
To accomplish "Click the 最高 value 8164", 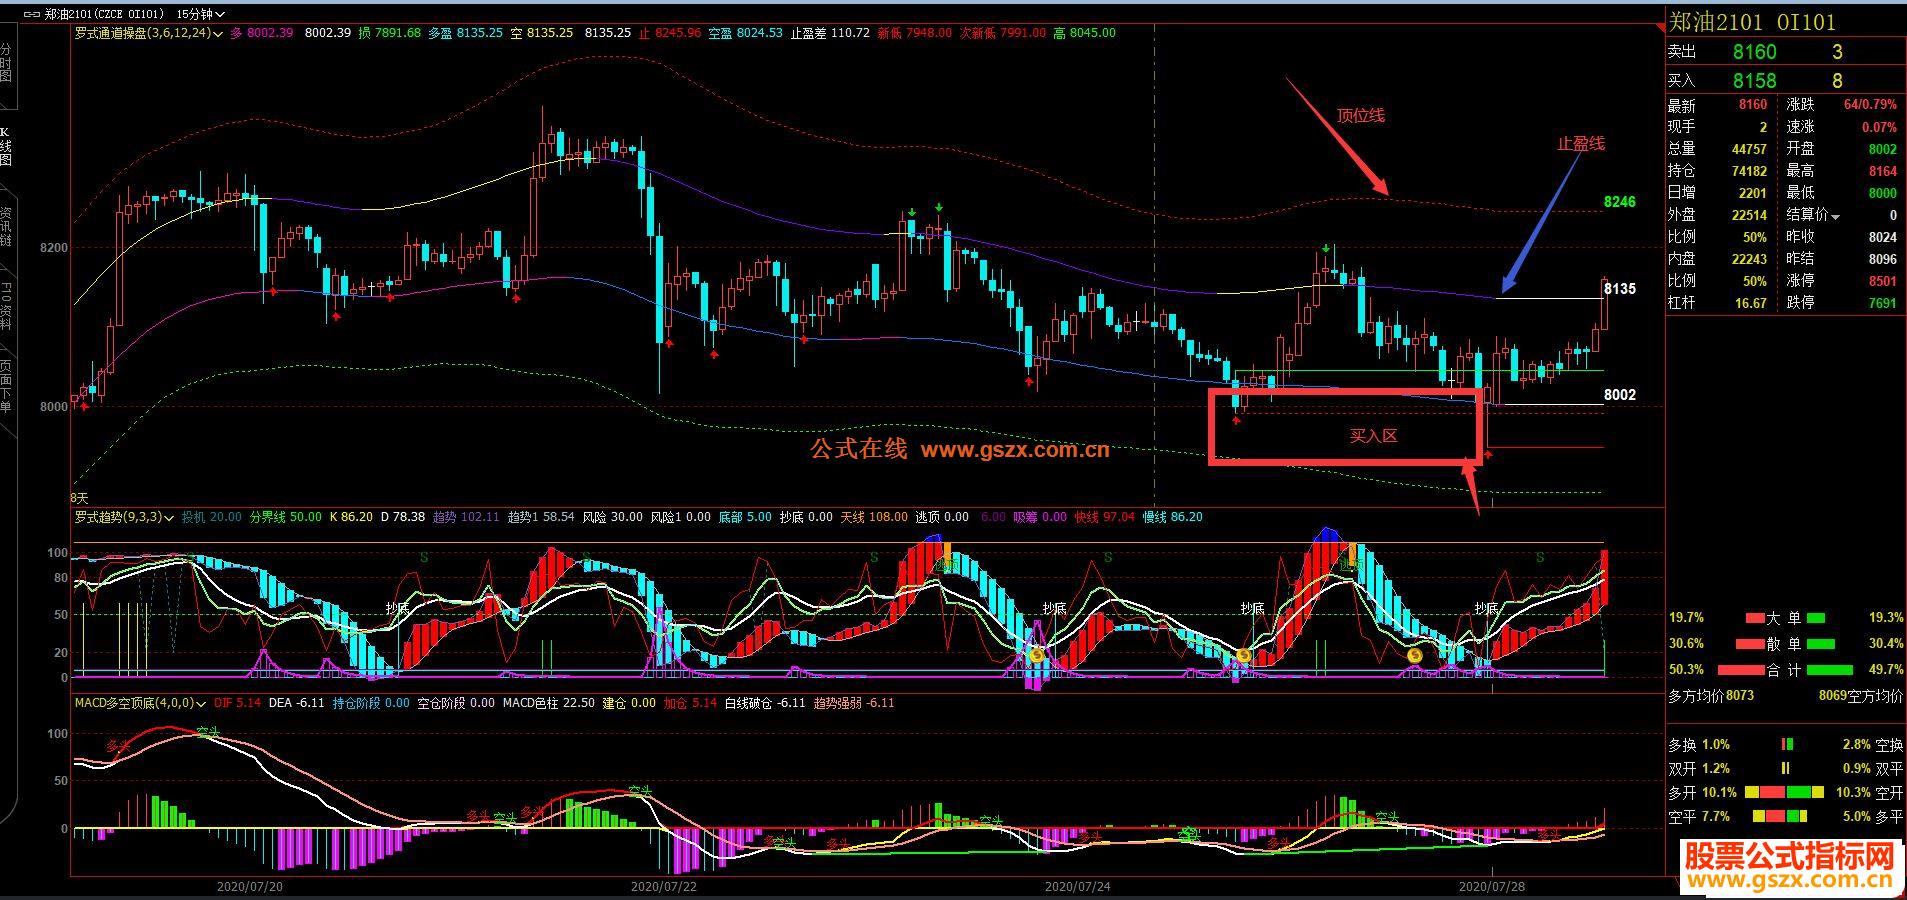I will point(1882,171).
